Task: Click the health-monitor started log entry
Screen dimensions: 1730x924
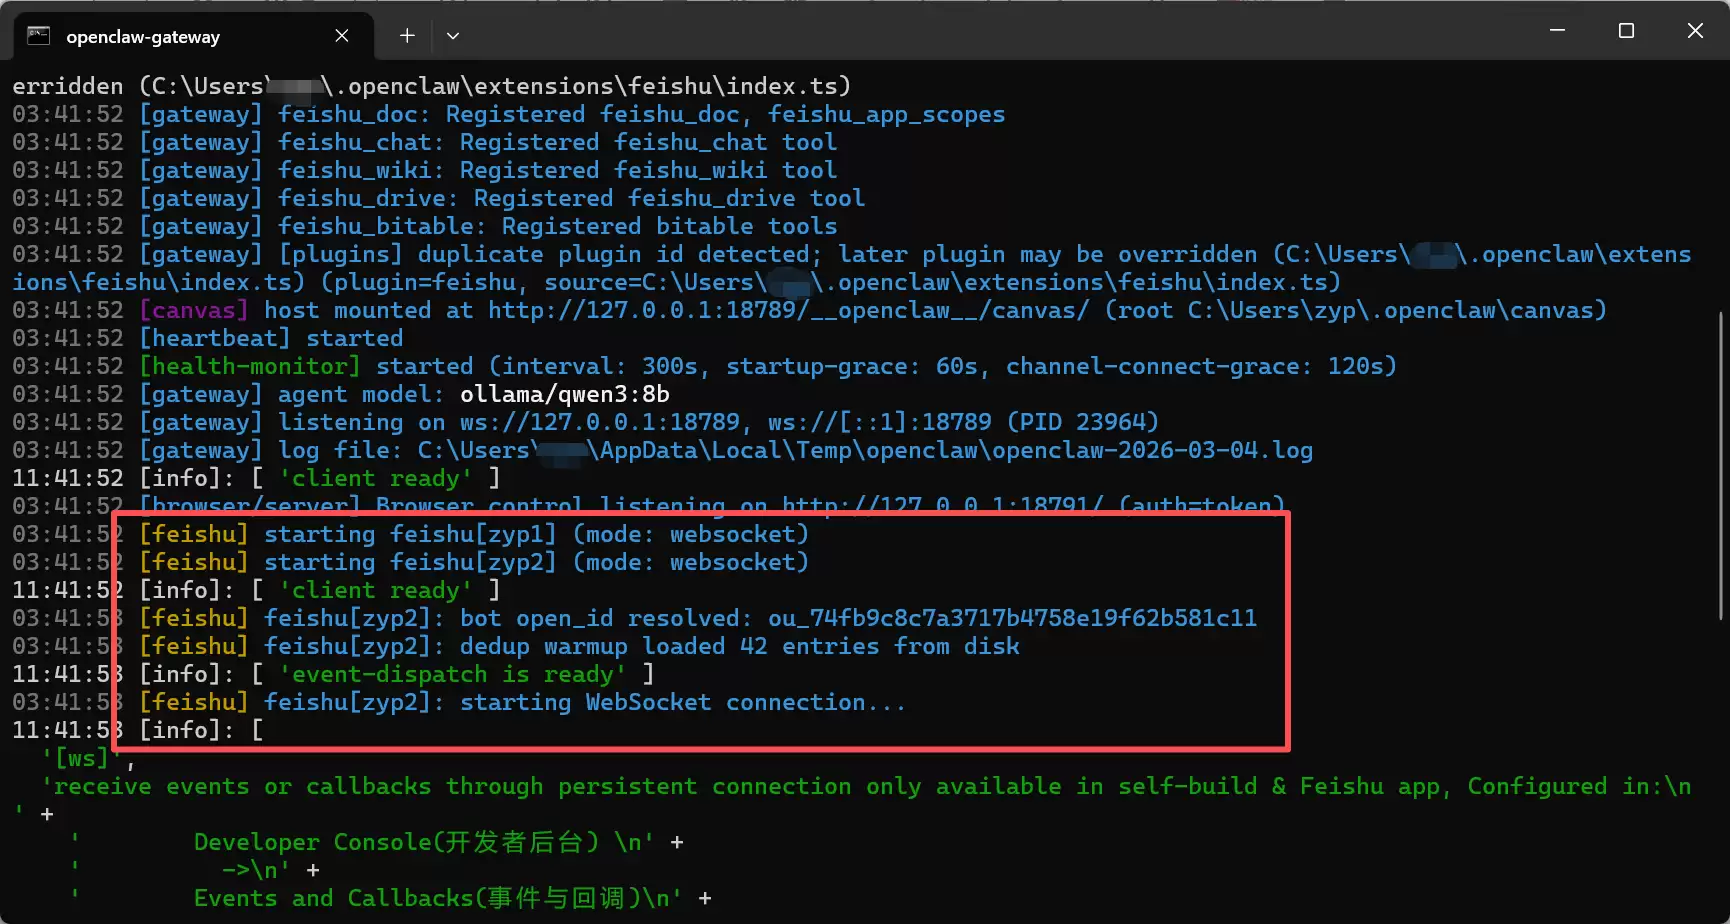Action: click(250, 366)
